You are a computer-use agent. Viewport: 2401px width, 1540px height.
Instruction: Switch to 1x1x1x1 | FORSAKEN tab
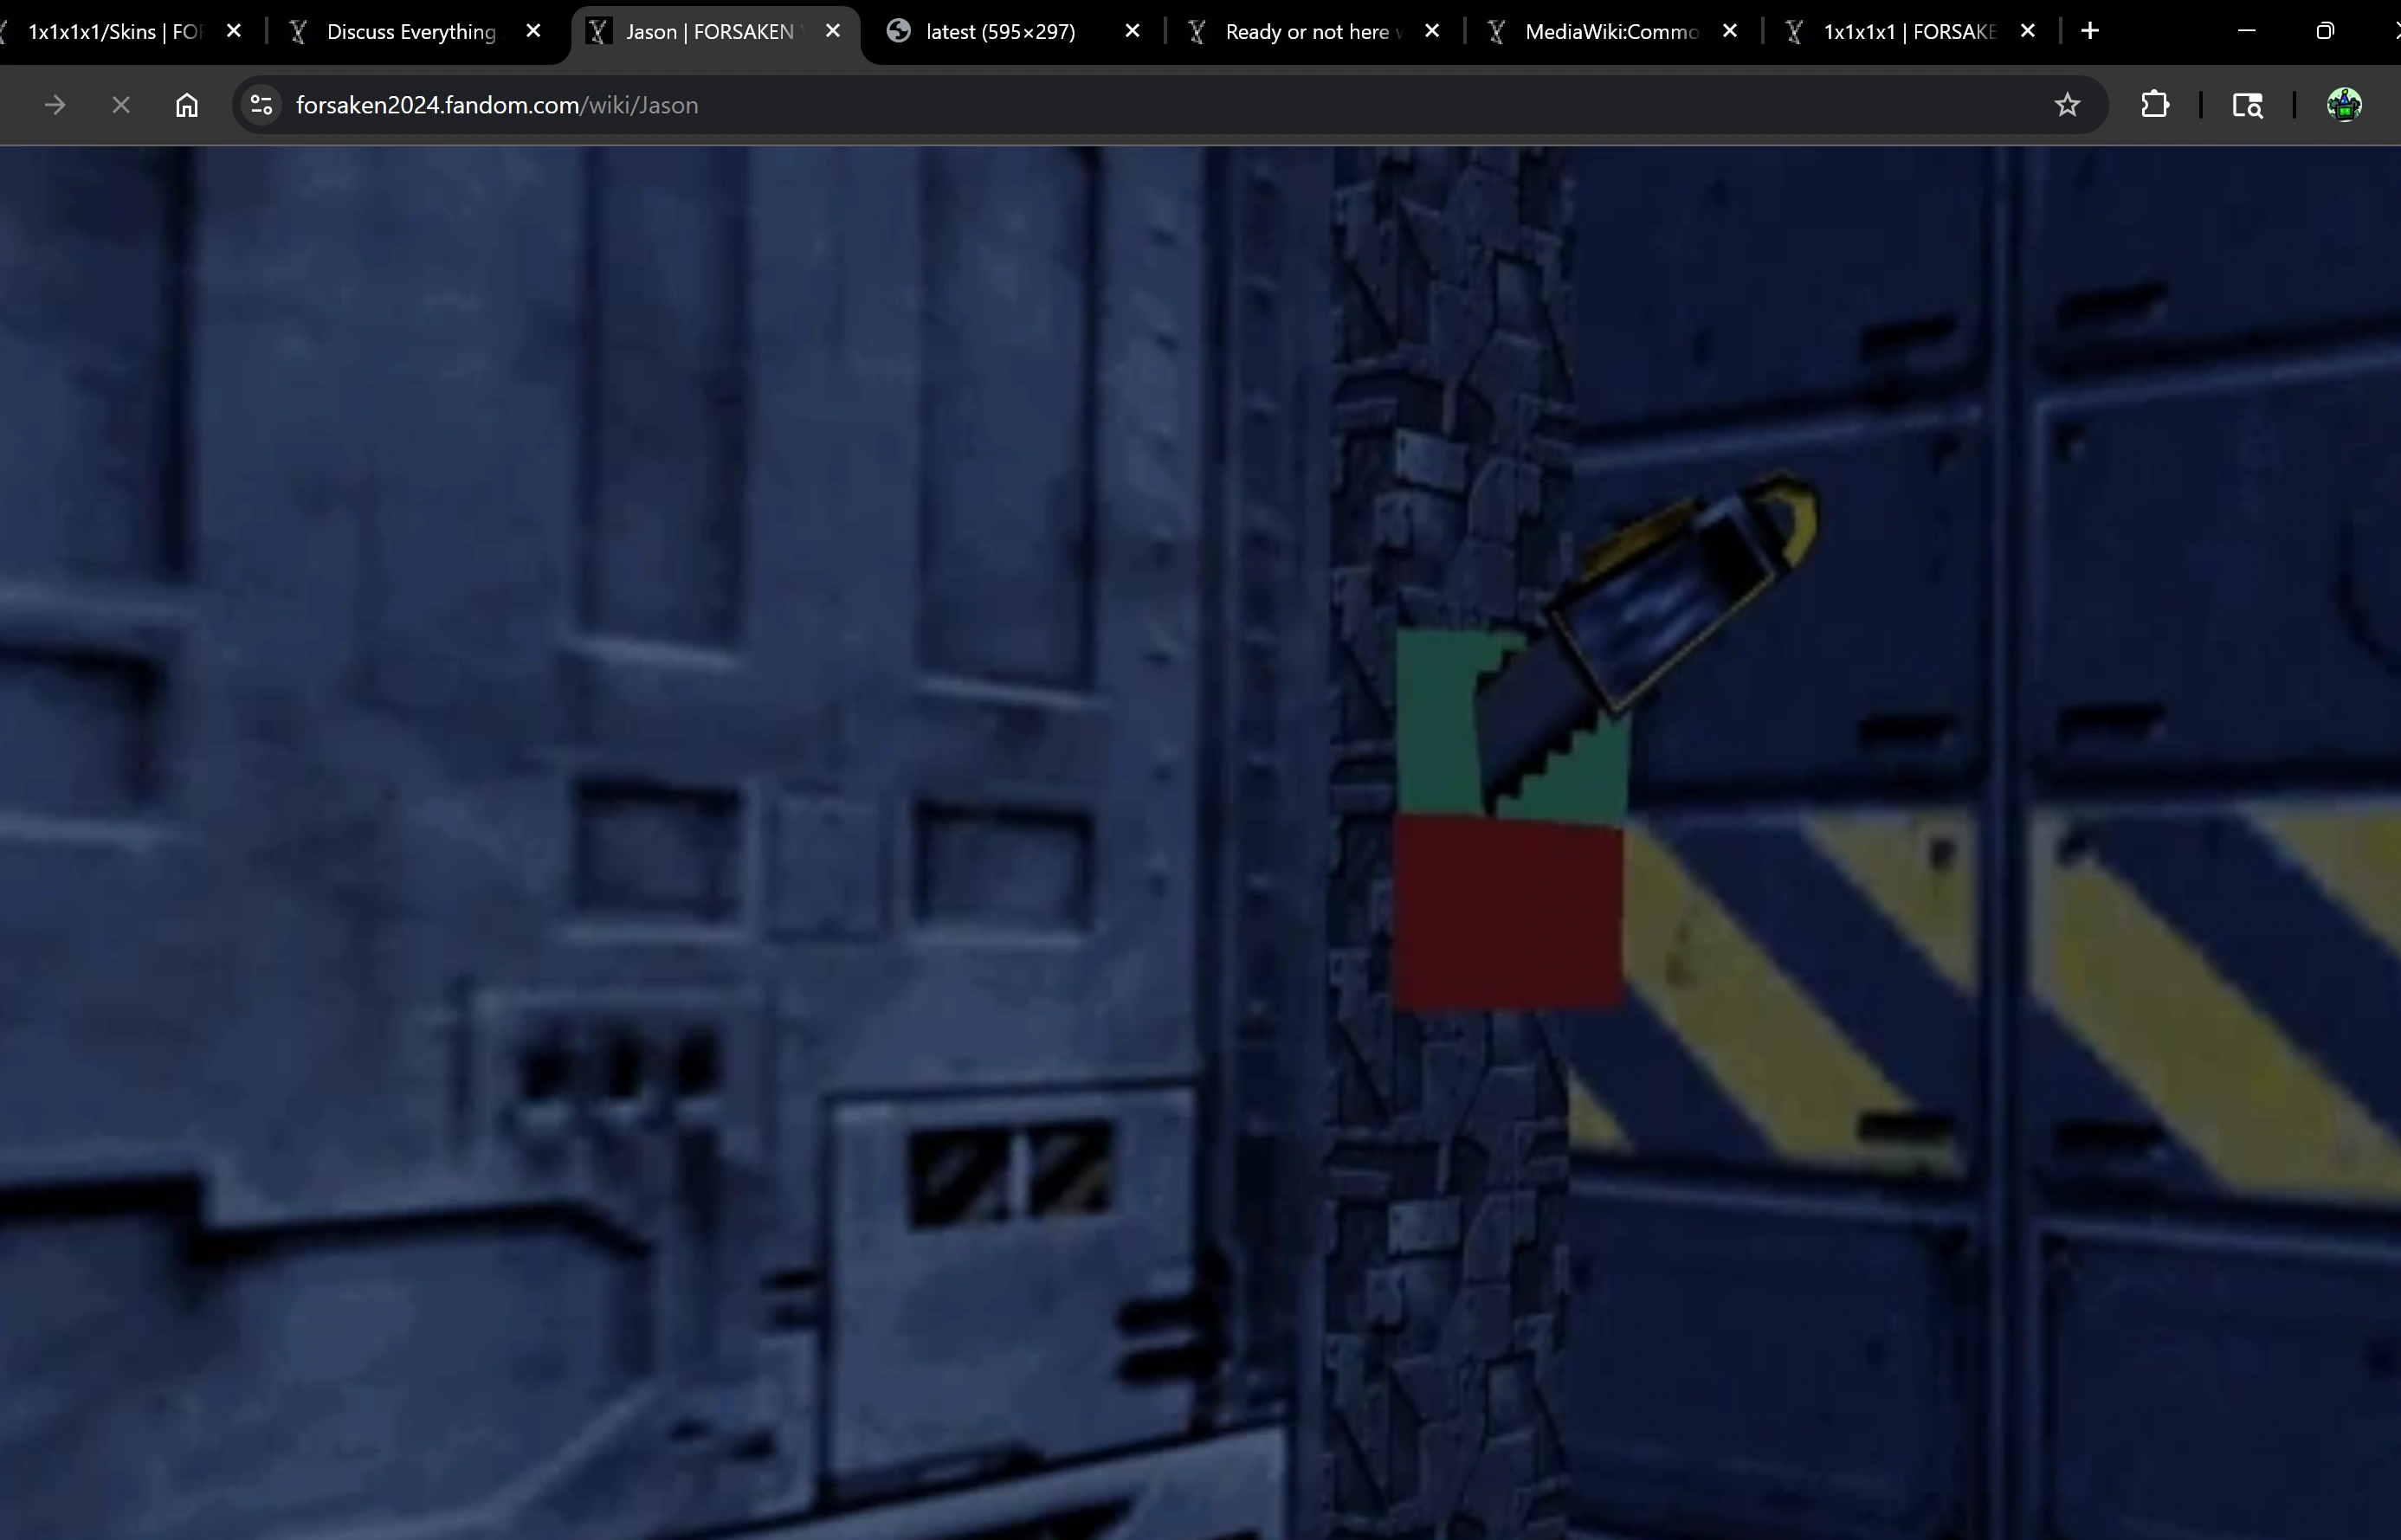pos(1908,32)
